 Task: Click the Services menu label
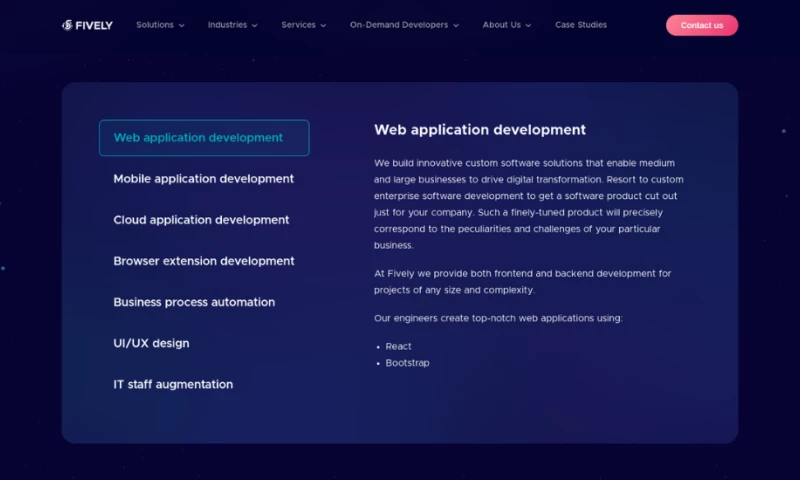[298, 25]
